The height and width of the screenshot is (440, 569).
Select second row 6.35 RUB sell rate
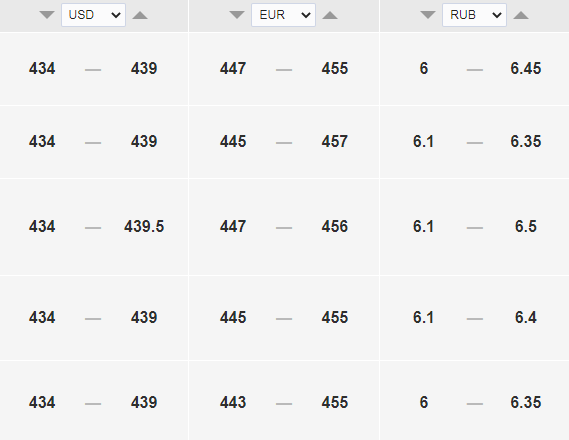point(526,141)
